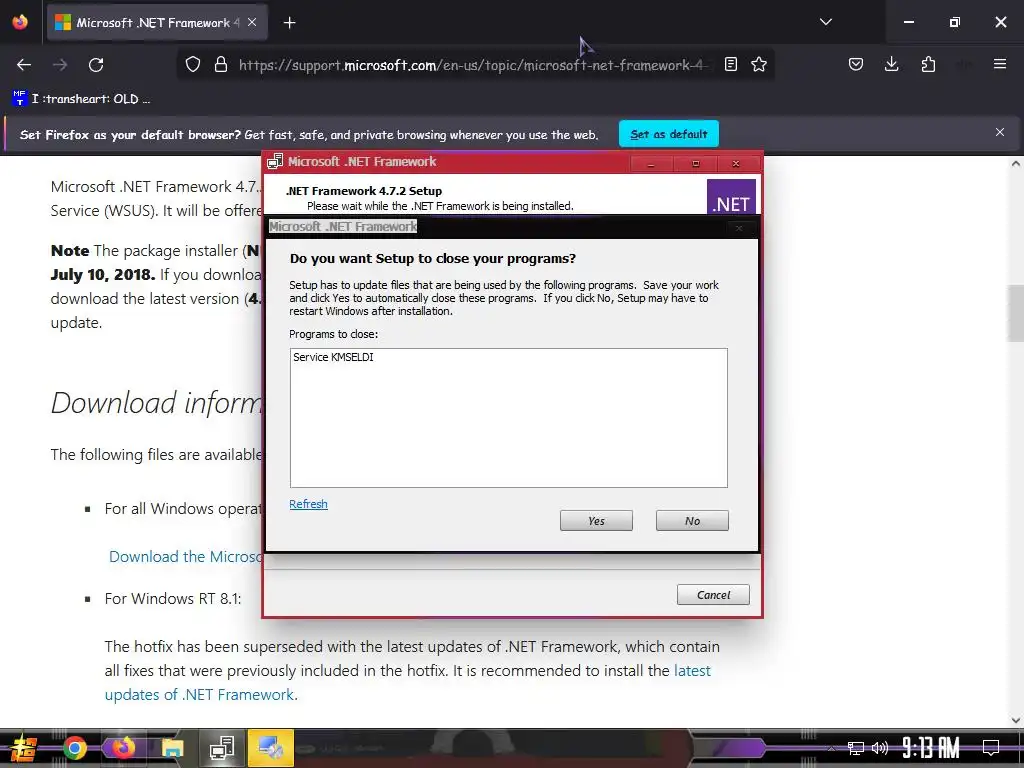Open the Firefox application hamburger menu

(1000, 65)
